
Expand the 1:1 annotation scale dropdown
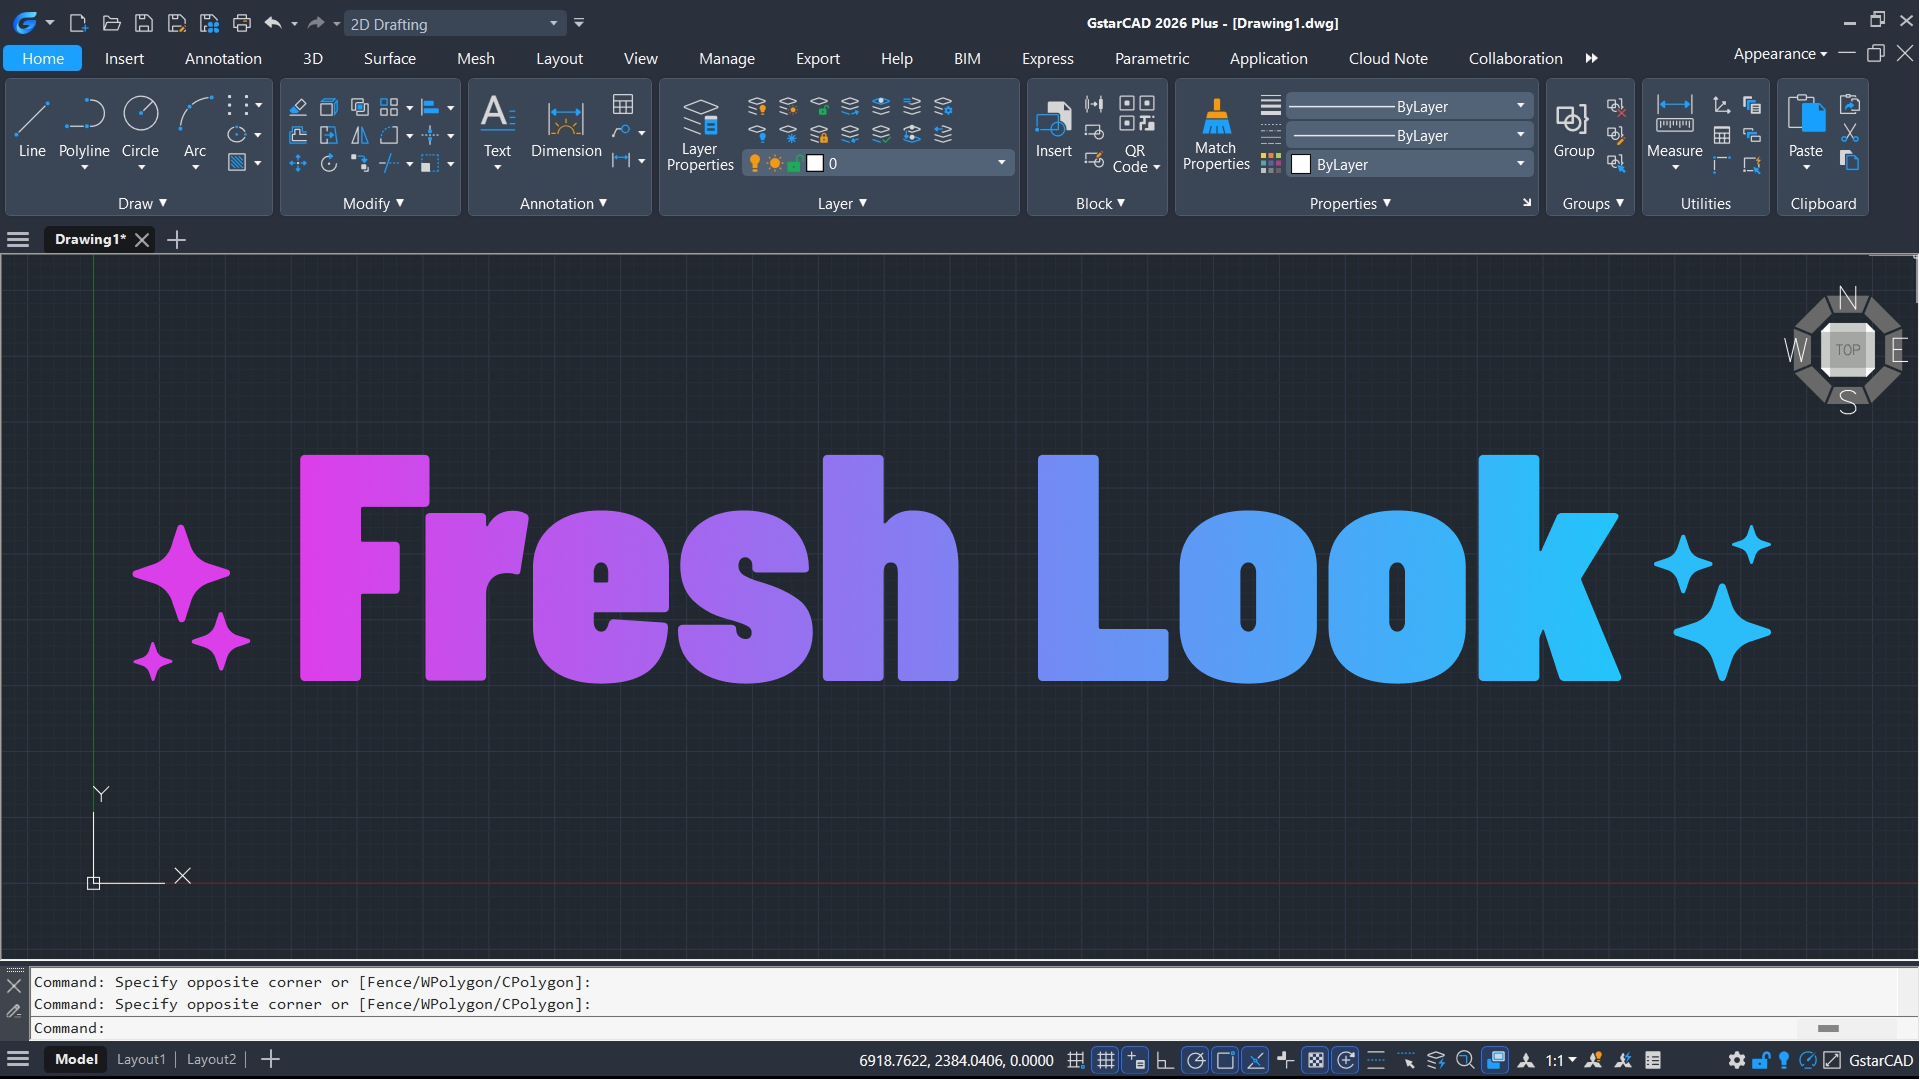[1561, 1061]
